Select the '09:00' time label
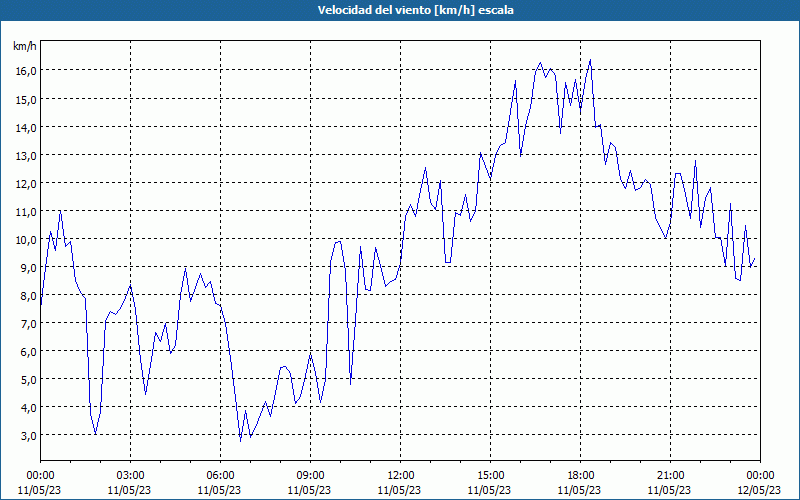 coord(310,476)
